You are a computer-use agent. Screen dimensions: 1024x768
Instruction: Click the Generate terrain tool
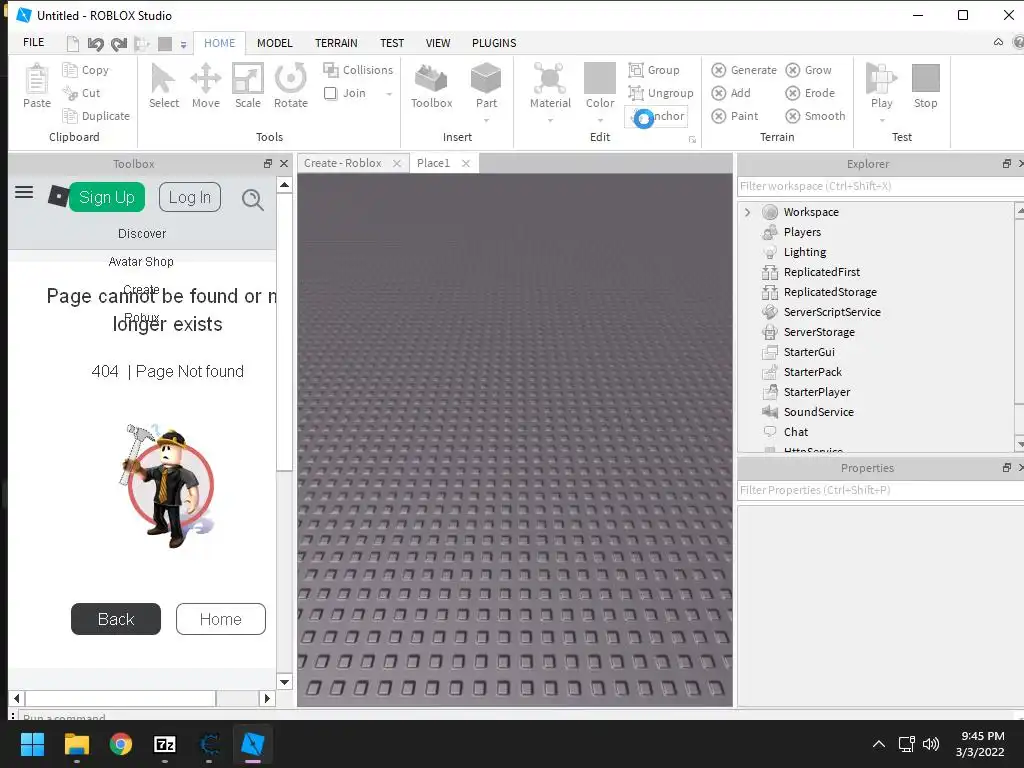tap(744, 70)
